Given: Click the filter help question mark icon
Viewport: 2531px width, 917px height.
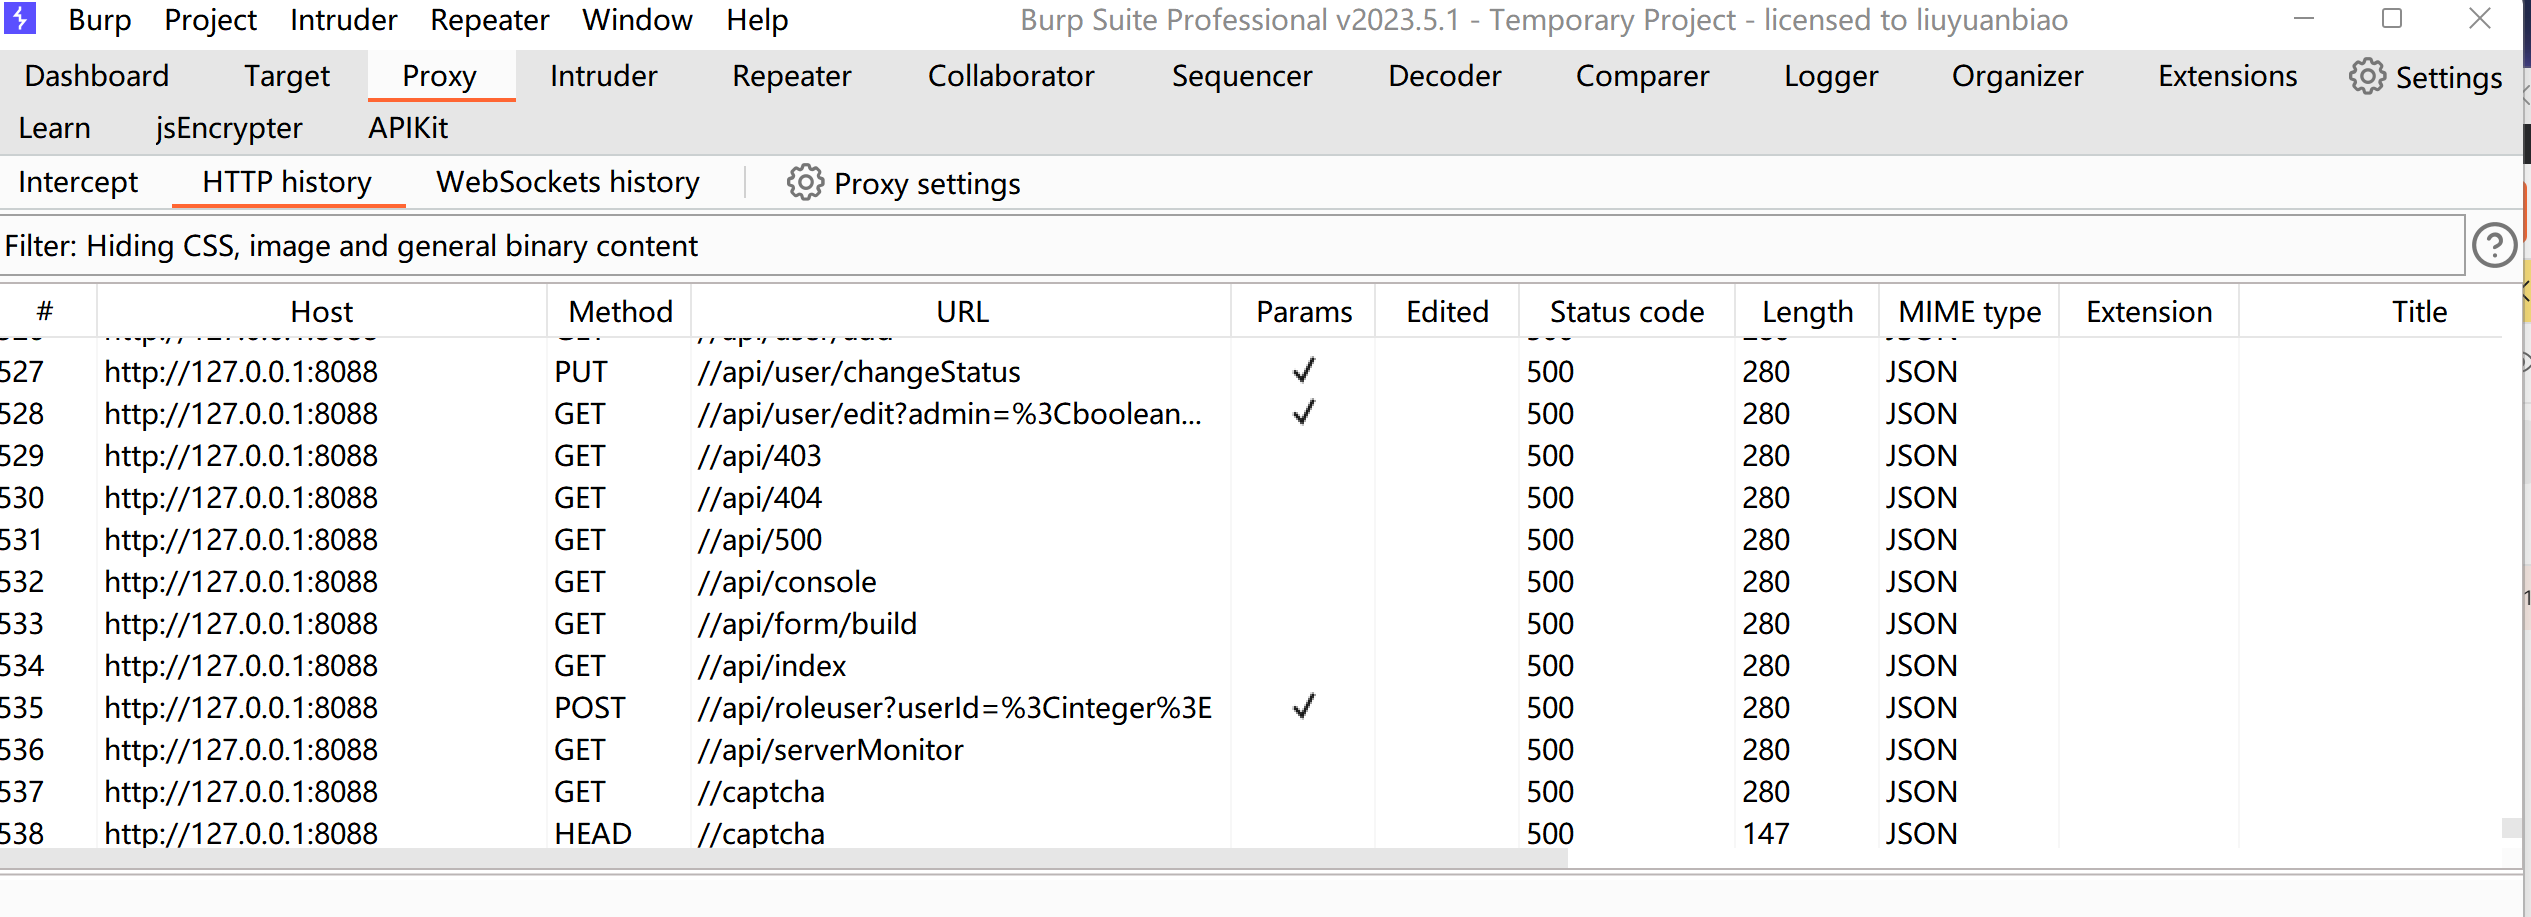Looking at the screenshot, I should click(x=2494, y=246).
